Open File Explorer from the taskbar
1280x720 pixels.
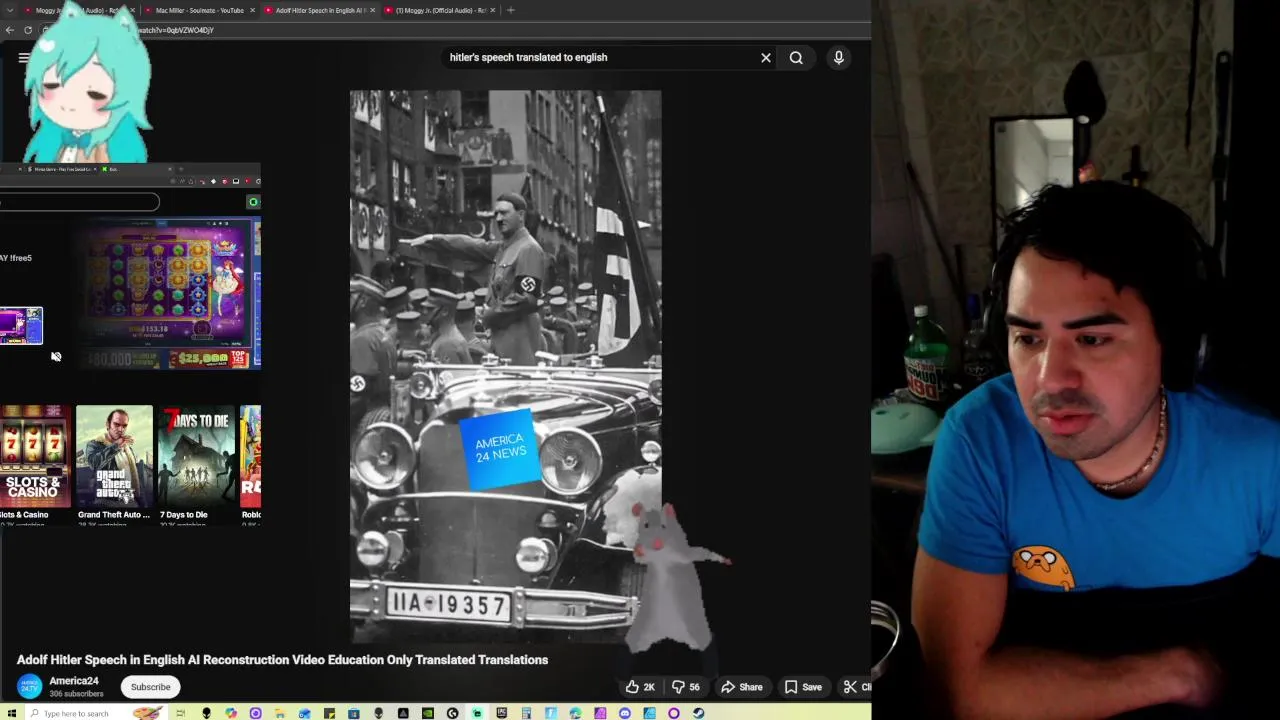click(279, 713)
